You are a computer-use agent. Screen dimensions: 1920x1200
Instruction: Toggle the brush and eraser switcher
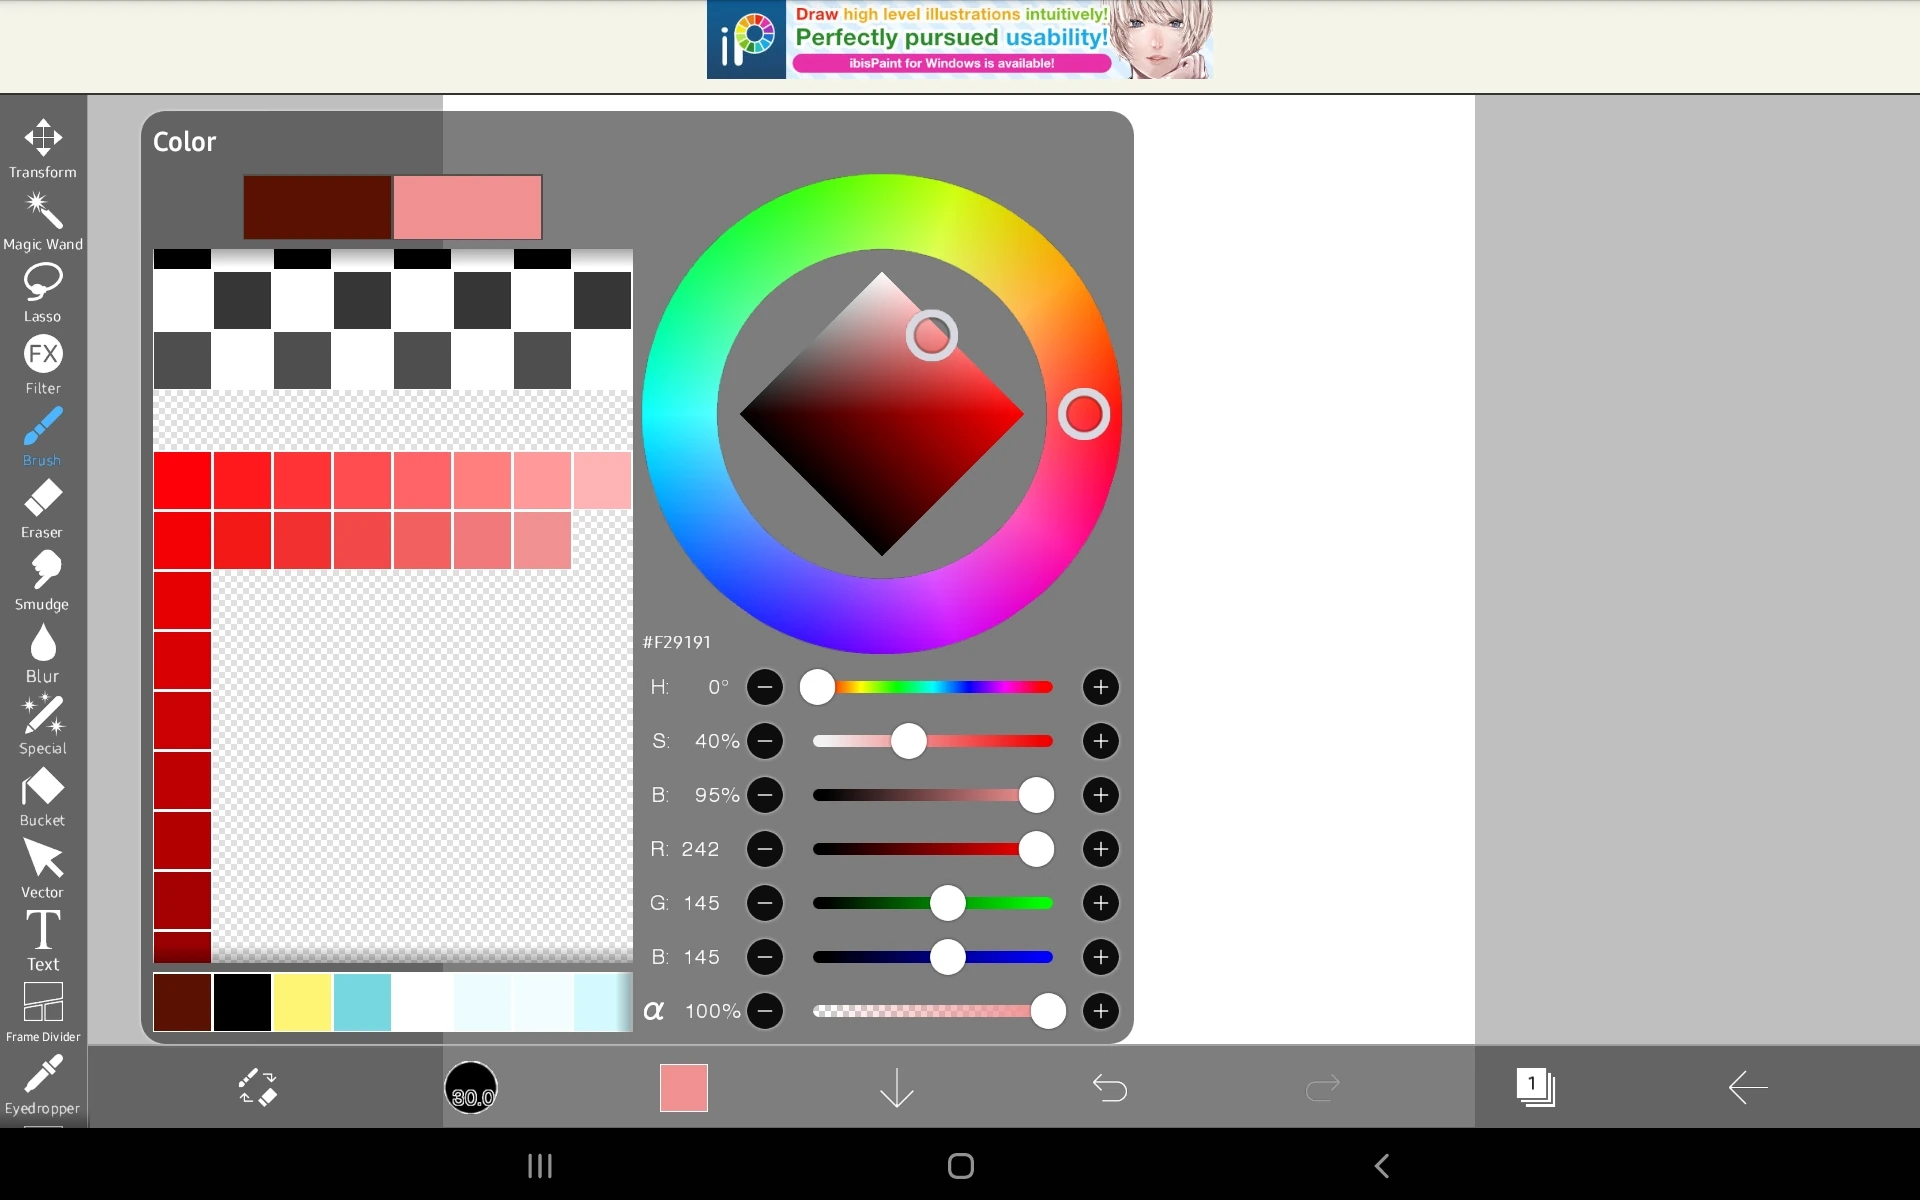[x=257, y=1088]
